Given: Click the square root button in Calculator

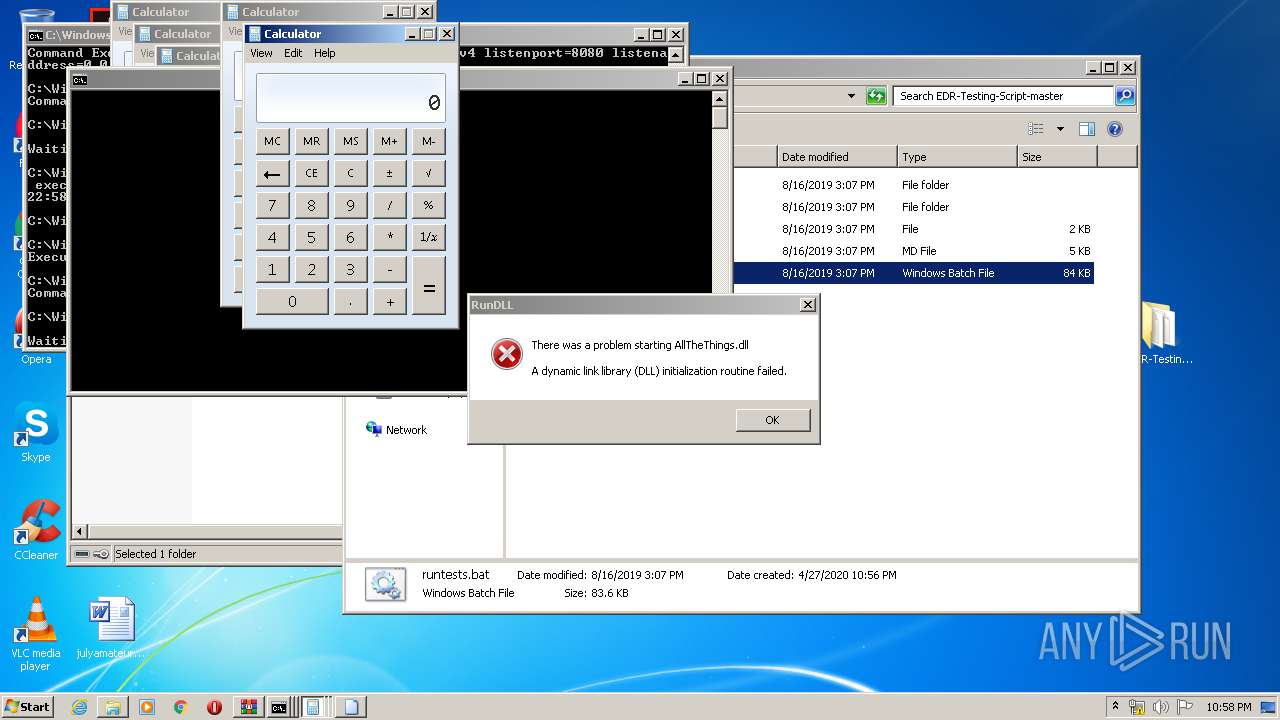Looking at the screenshot, I should pyautogui.click(x=429, y=173).
